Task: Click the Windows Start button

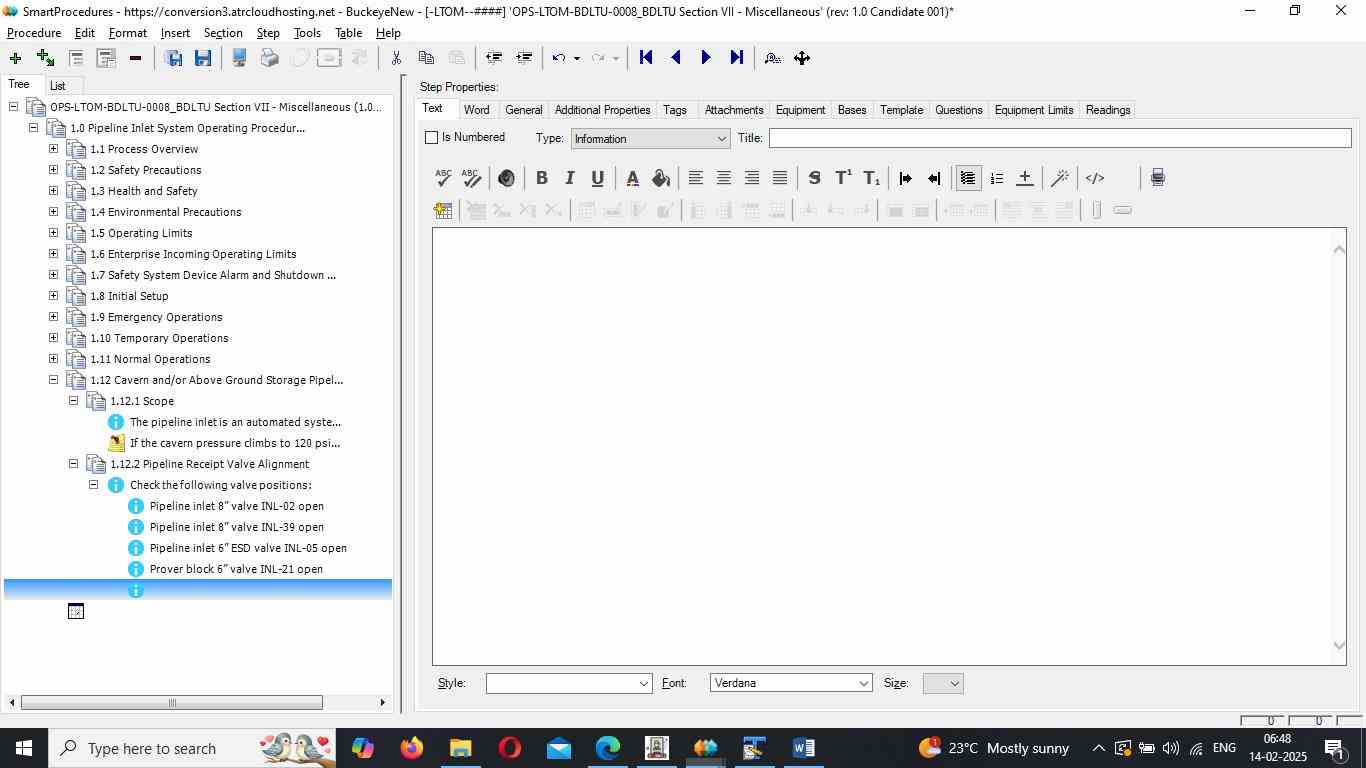Action: pyautogui.click(x=23, y=748)
